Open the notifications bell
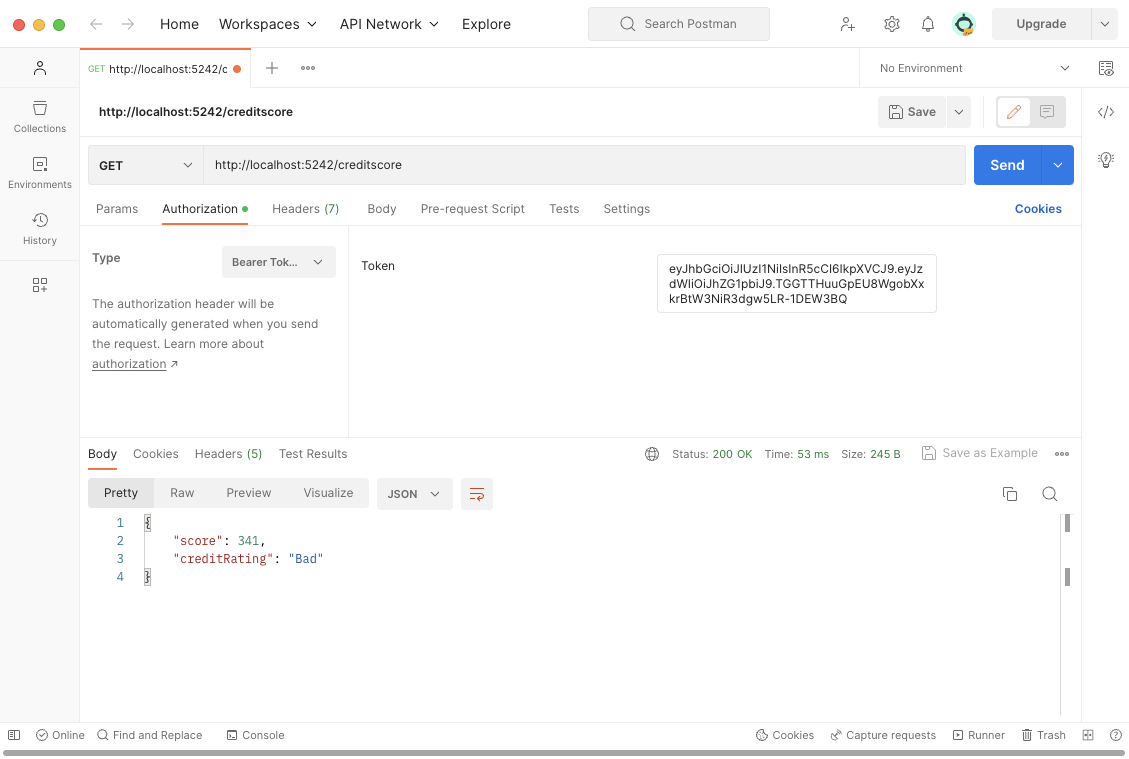1129x759 pixels. click(x=928, y=24)
